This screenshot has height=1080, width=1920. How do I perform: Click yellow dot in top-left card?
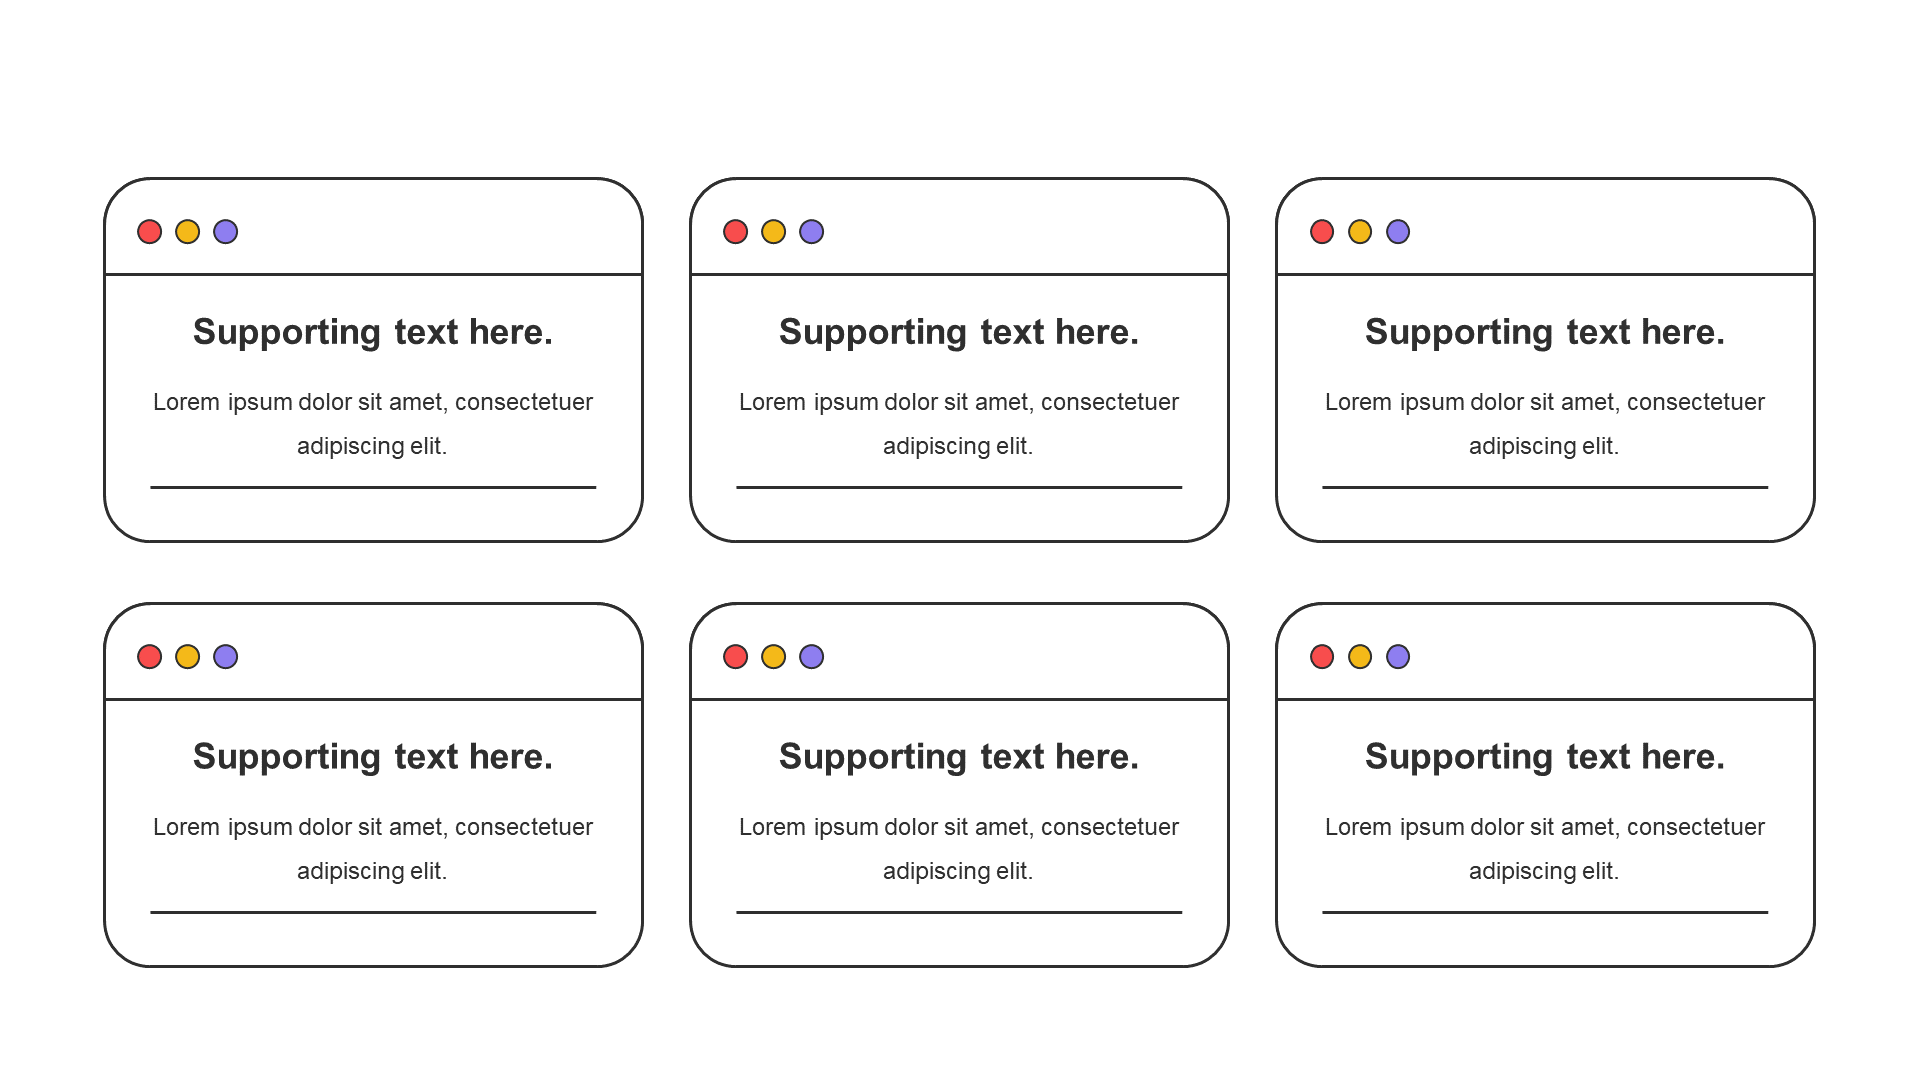187,232
